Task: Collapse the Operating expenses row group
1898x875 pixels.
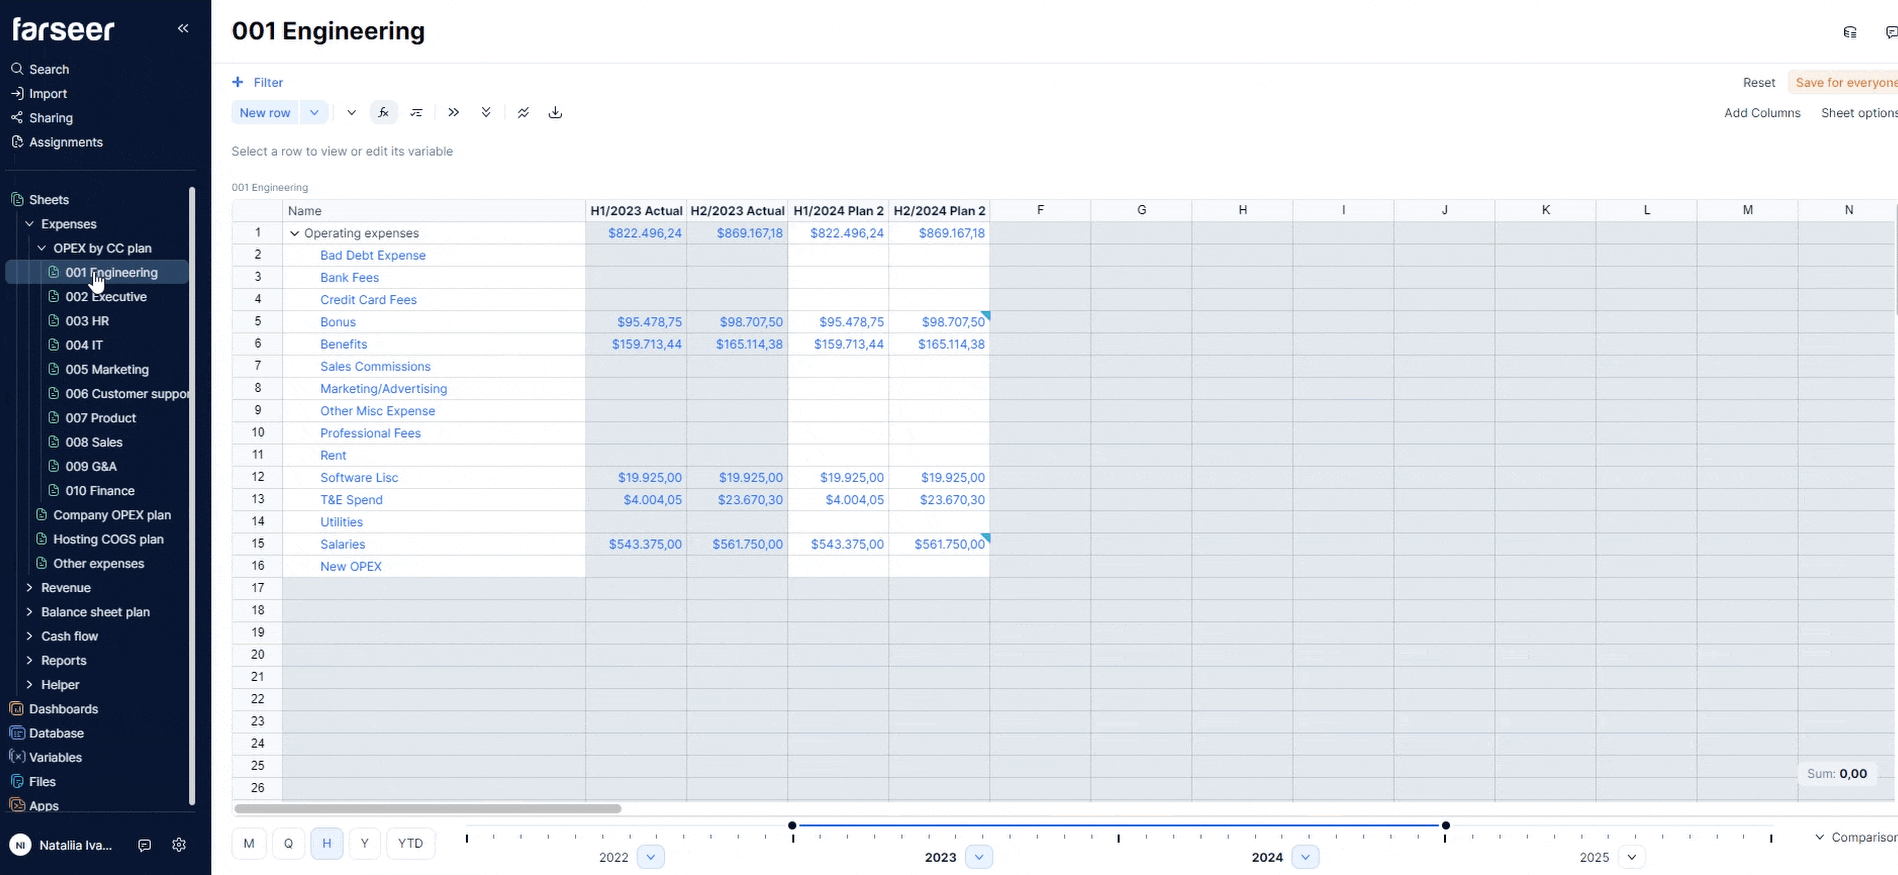Action: (295, 233)
